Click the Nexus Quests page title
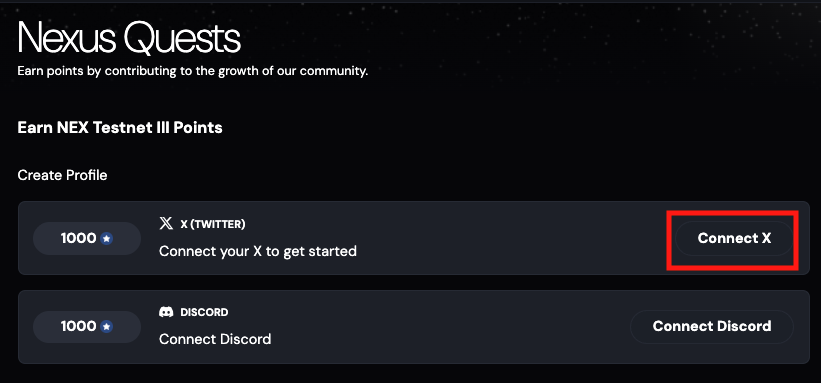This screenshot has width=821, height=383. coord(129,38)
